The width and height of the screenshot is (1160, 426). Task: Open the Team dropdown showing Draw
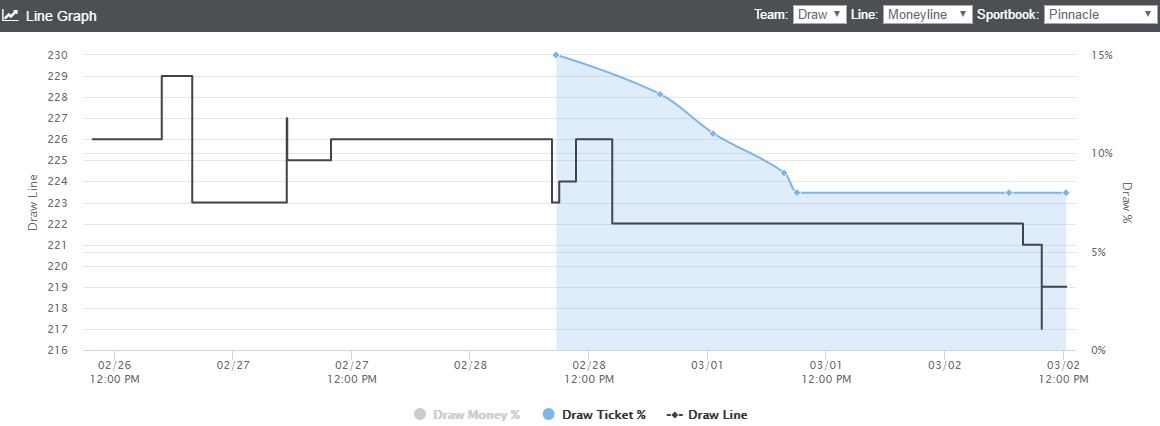(x=820, y=14)
